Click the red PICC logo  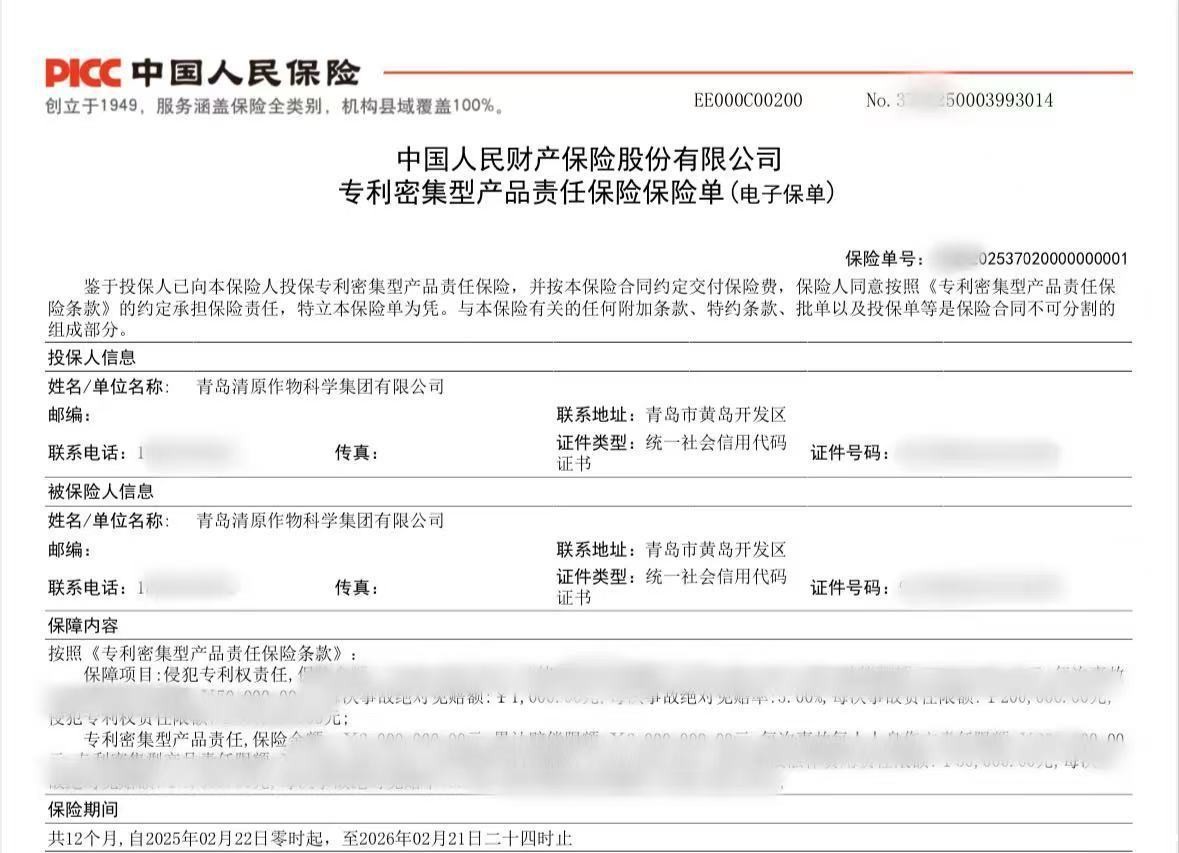tap(83, 73)
